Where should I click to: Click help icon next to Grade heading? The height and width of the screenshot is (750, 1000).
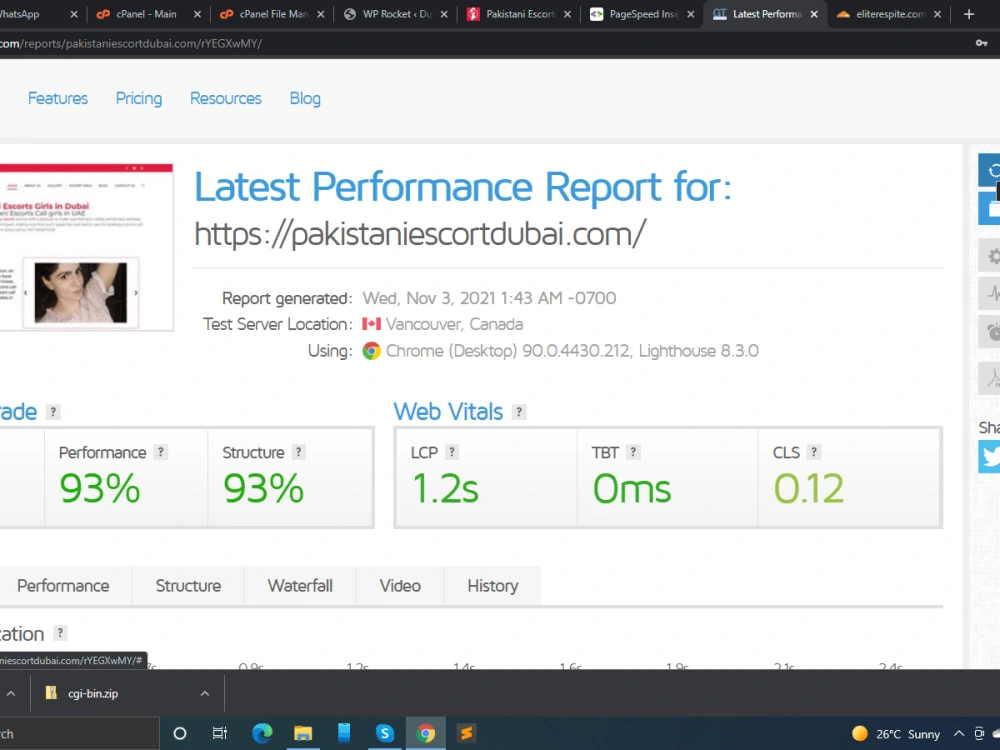tap(54, 412)
